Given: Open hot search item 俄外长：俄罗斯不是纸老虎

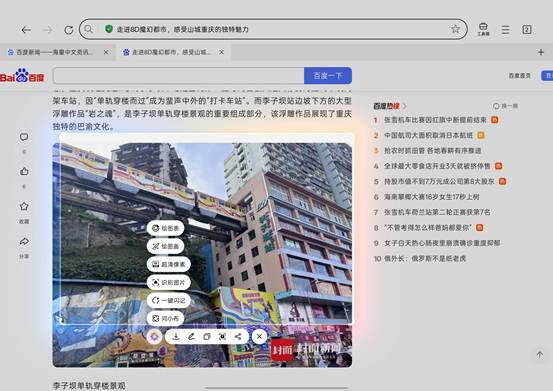Looking at the screenshot, I should pyautogui.click(x=425, y=258).
